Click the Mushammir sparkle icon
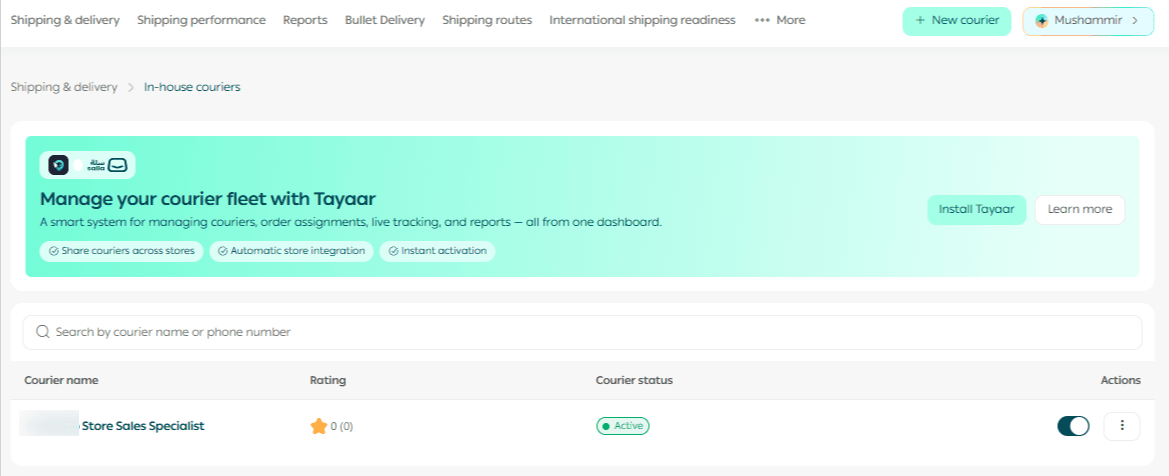This screenshot has width=1169, height=476. [x=1042, y=21]
